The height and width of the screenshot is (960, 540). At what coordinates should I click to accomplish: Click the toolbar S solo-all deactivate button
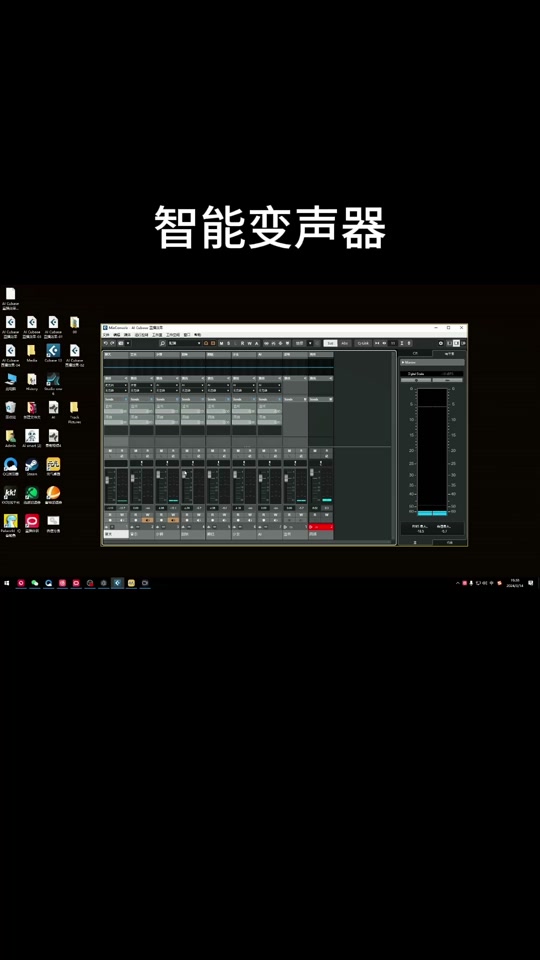(x=228, y=343)
